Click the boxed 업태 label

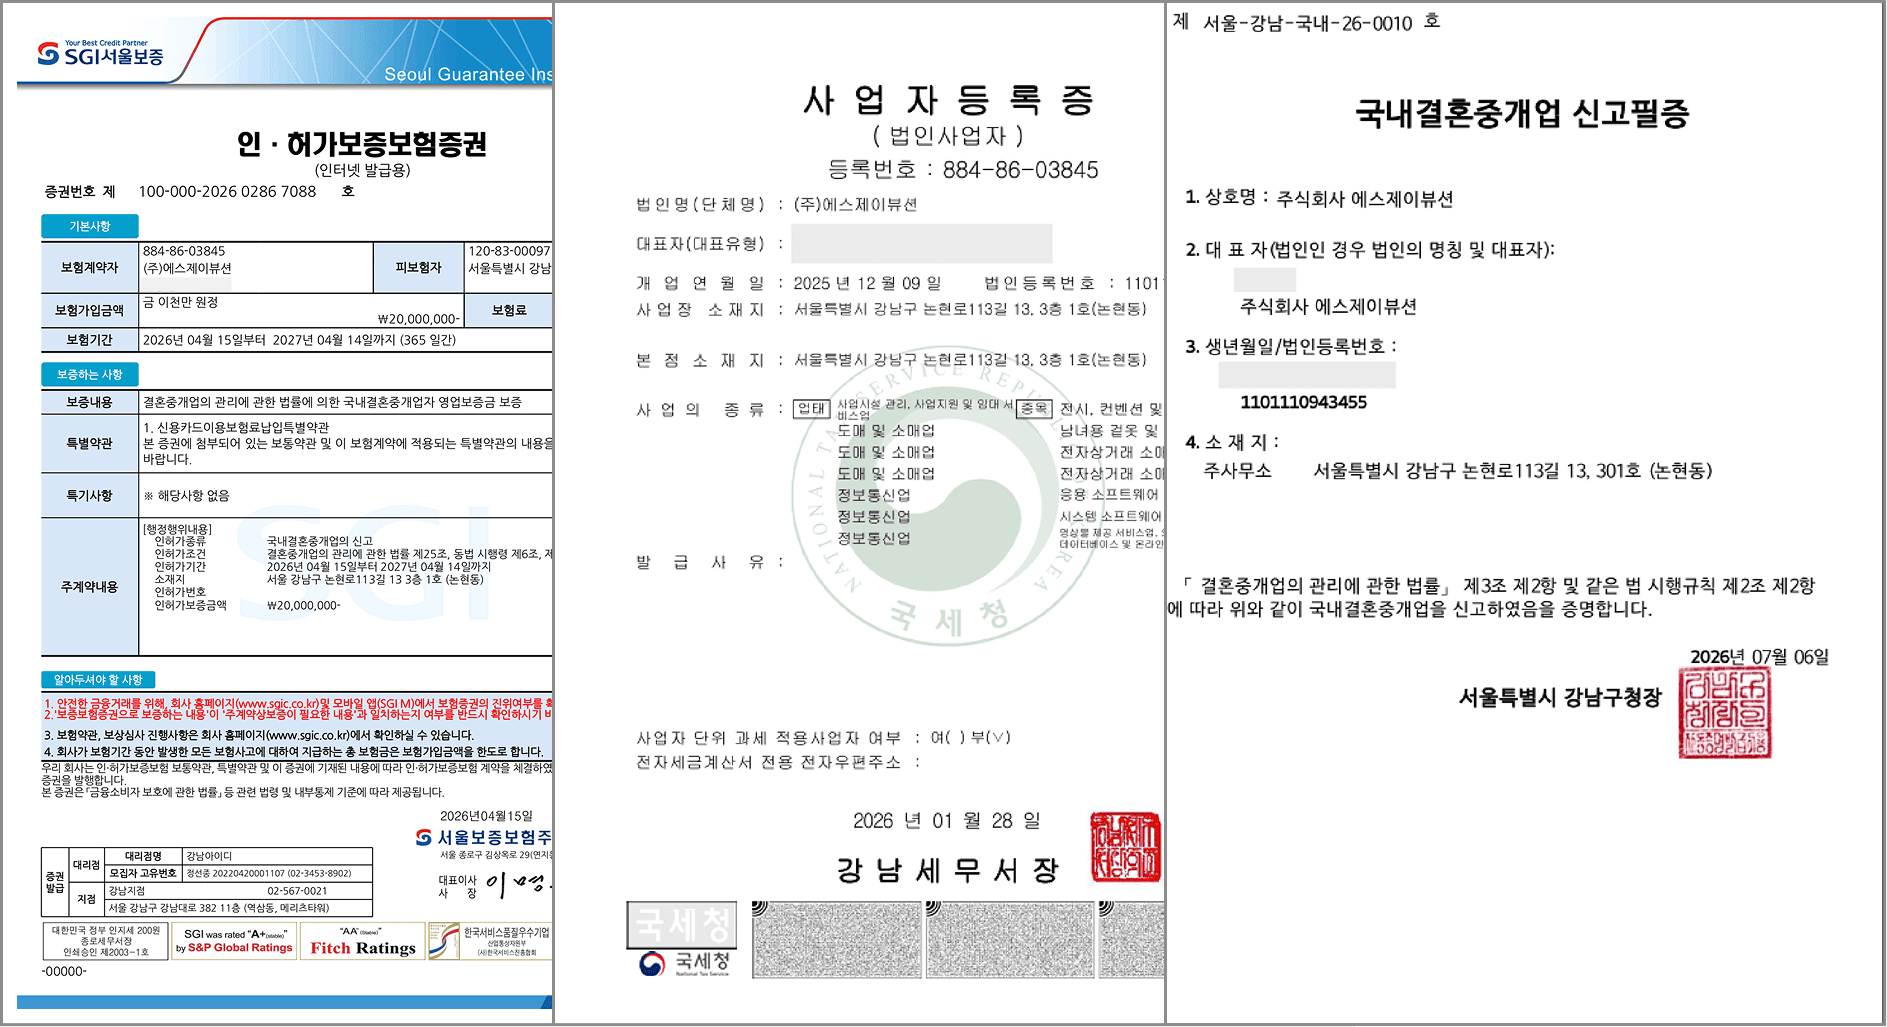[812, 408]
